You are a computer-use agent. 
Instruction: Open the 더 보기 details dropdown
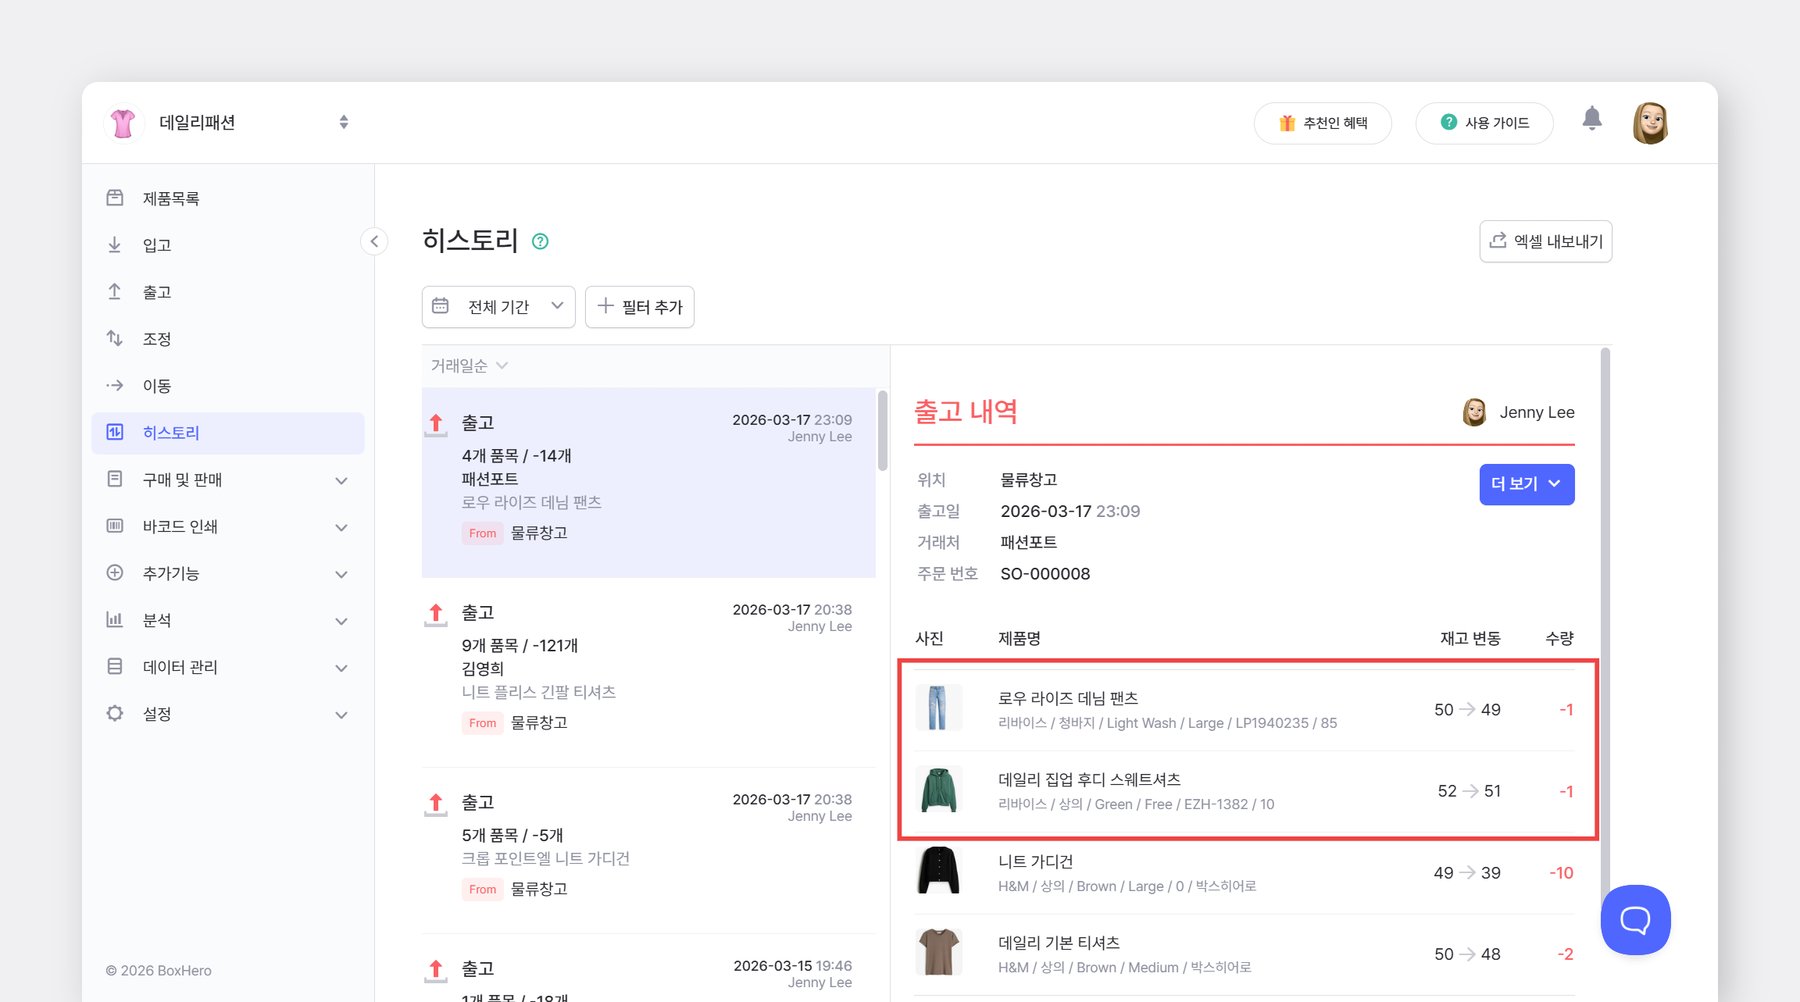[1526, 484]
